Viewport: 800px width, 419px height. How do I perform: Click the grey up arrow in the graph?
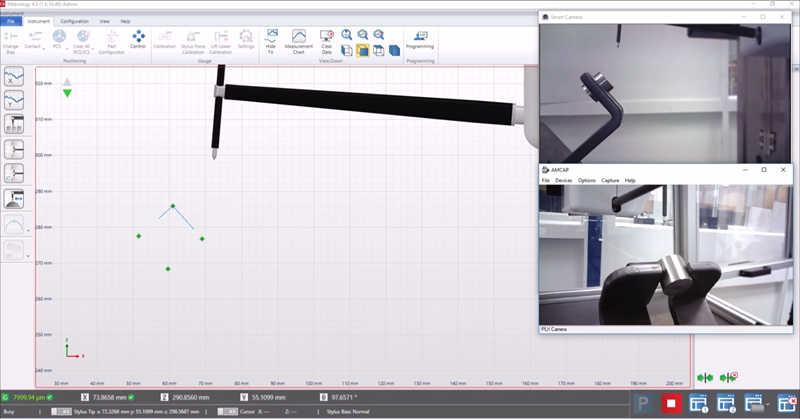(67, 82)
